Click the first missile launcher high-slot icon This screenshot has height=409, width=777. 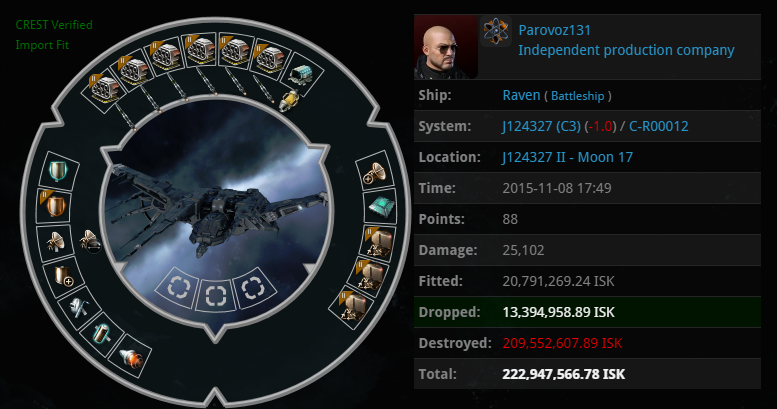pyautogui.click(x=102, y=89)
